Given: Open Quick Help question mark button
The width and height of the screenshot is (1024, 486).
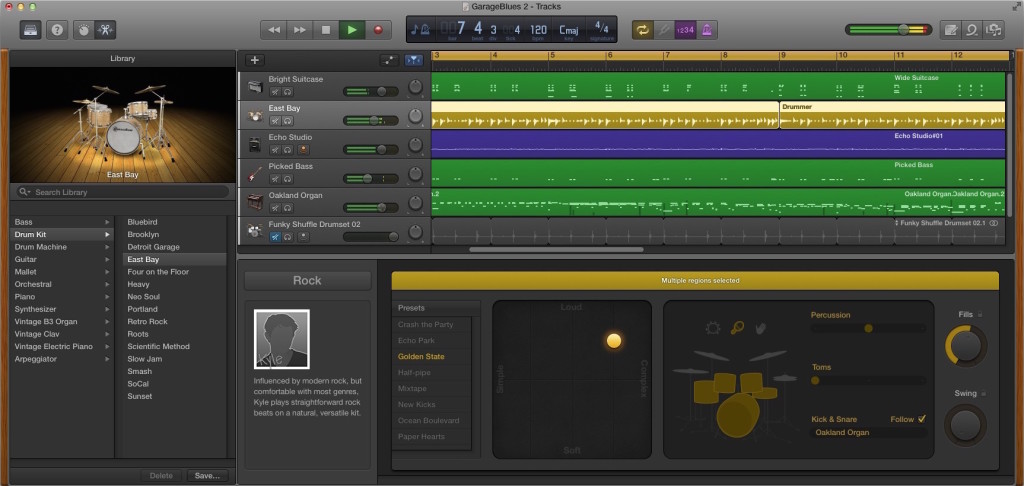Looking at the screenshot, I should [57, 29].
